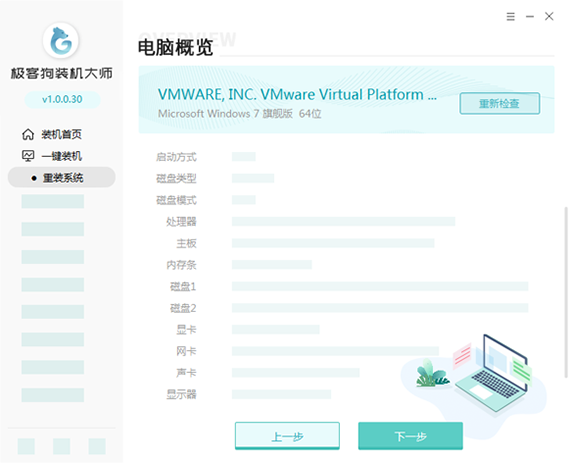The width and height of the screenshot is (570, 463).
Task: Click the 重新检查 button
Action: tap(499, 104)
